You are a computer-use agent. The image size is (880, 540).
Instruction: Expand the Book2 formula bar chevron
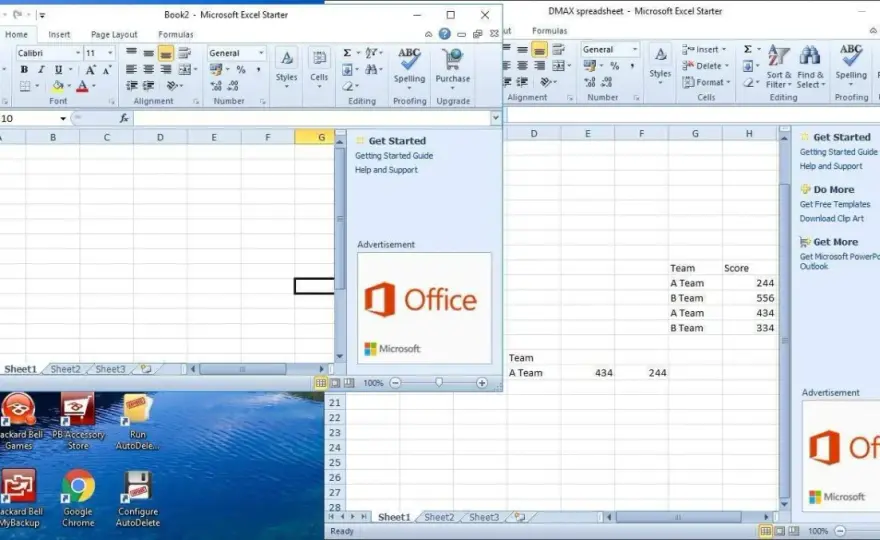coord(496,118)
